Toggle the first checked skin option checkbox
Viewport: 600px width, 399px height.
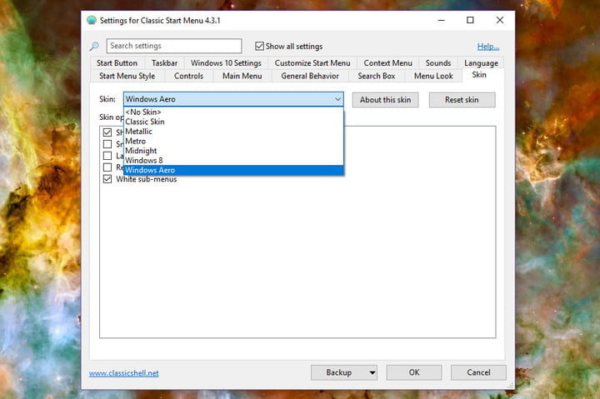click(x=108, y=132)
